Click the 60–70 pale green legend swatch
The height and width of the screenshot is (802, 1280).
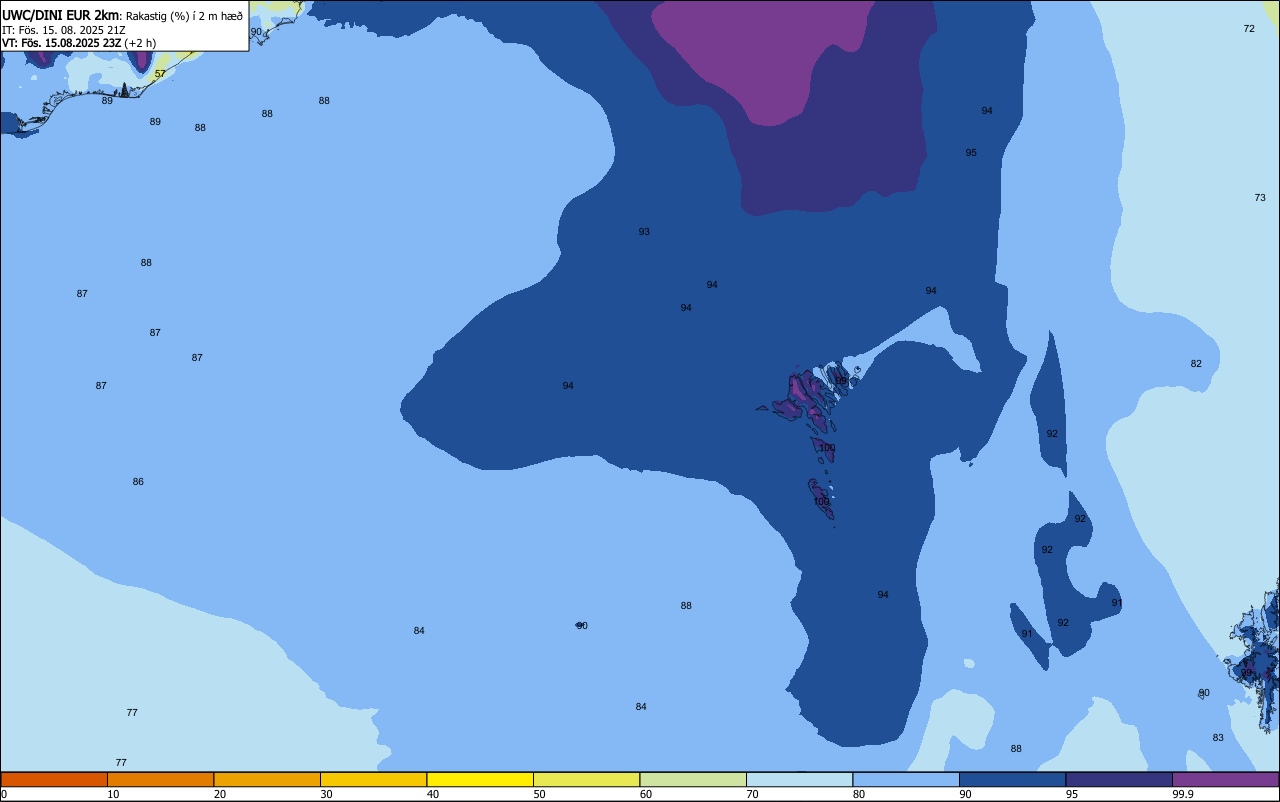(693, 779)
